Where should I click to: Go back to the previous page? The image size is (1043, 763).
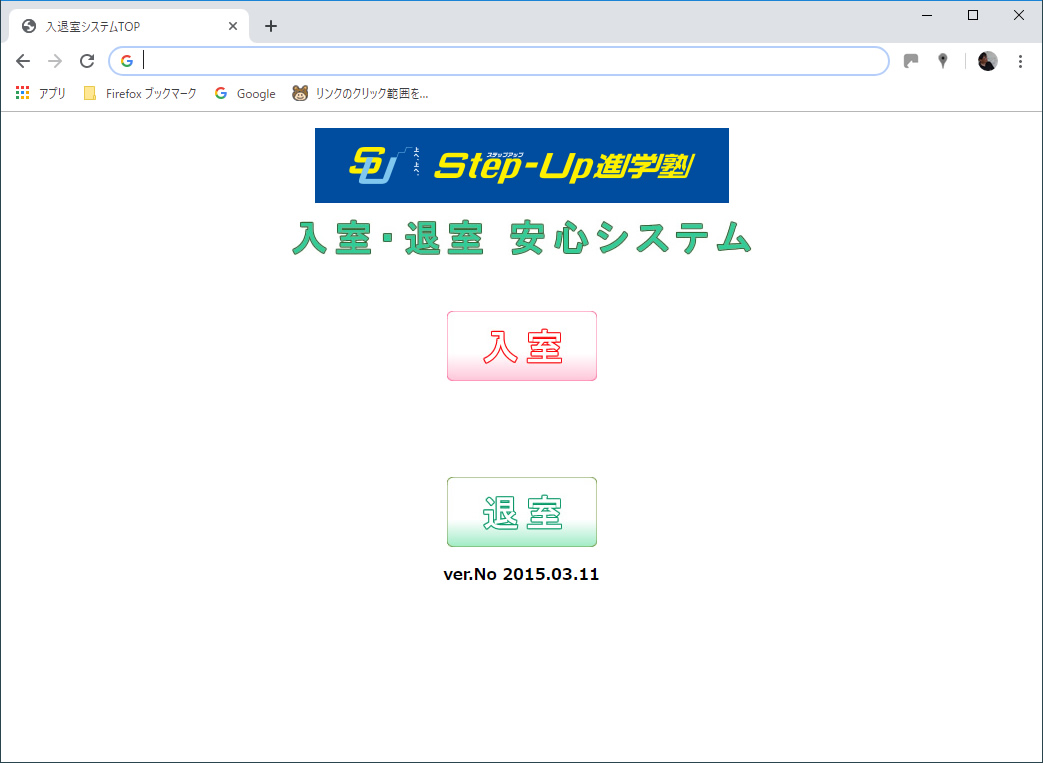23,61
